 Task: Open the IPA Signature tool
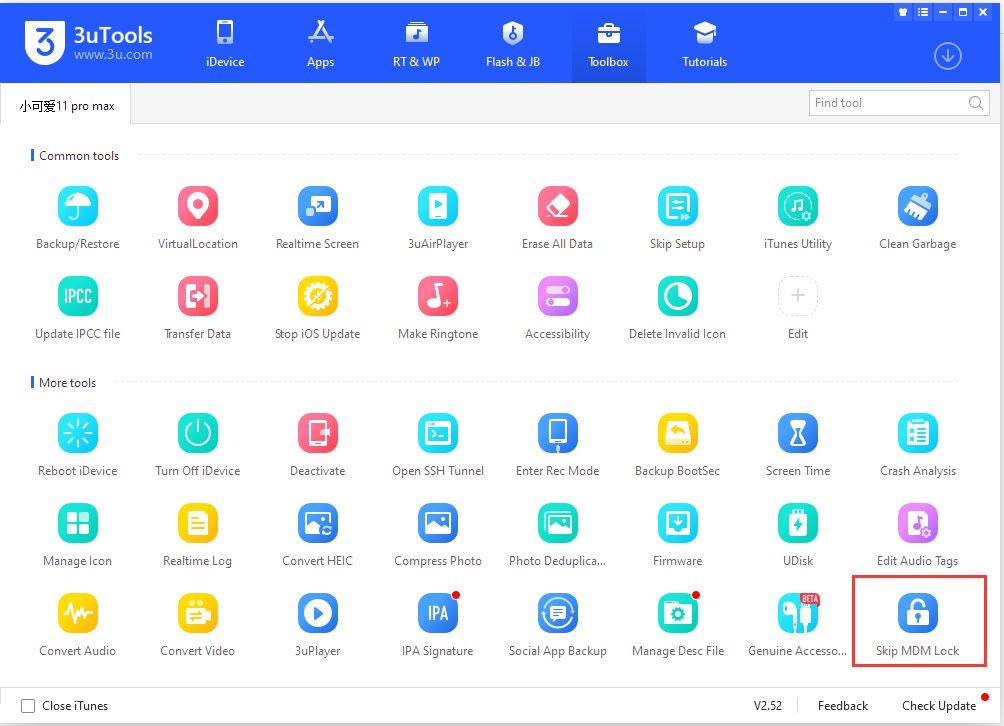438,625
